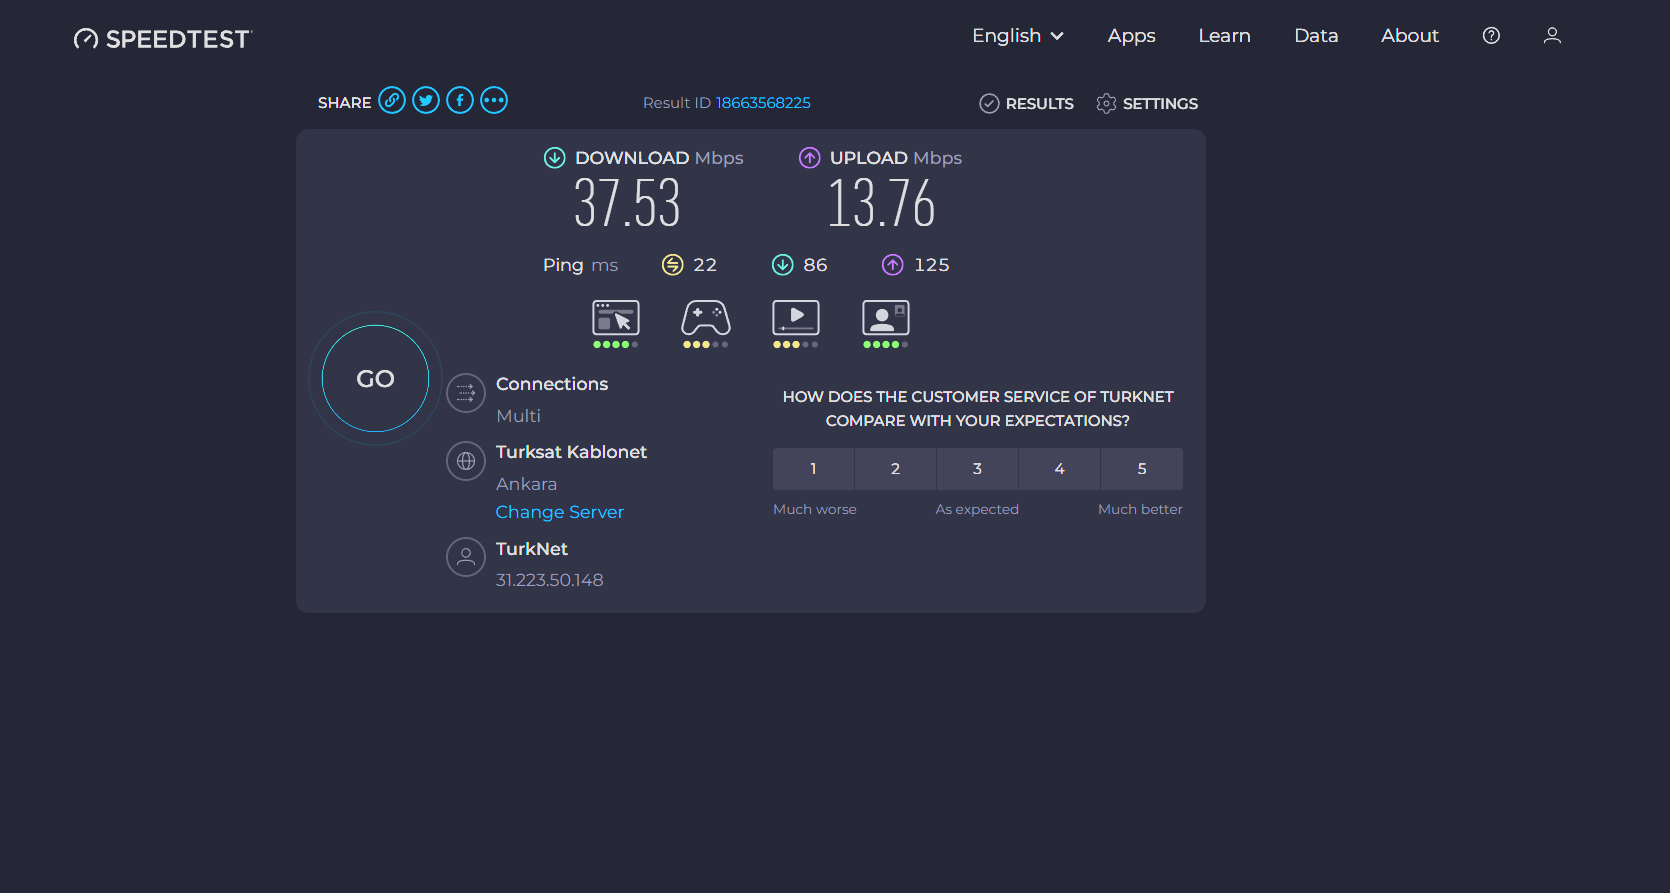Viewport: 1670px width, 893px height.
Task: Open the Data menu
Action: (1316, 36)
